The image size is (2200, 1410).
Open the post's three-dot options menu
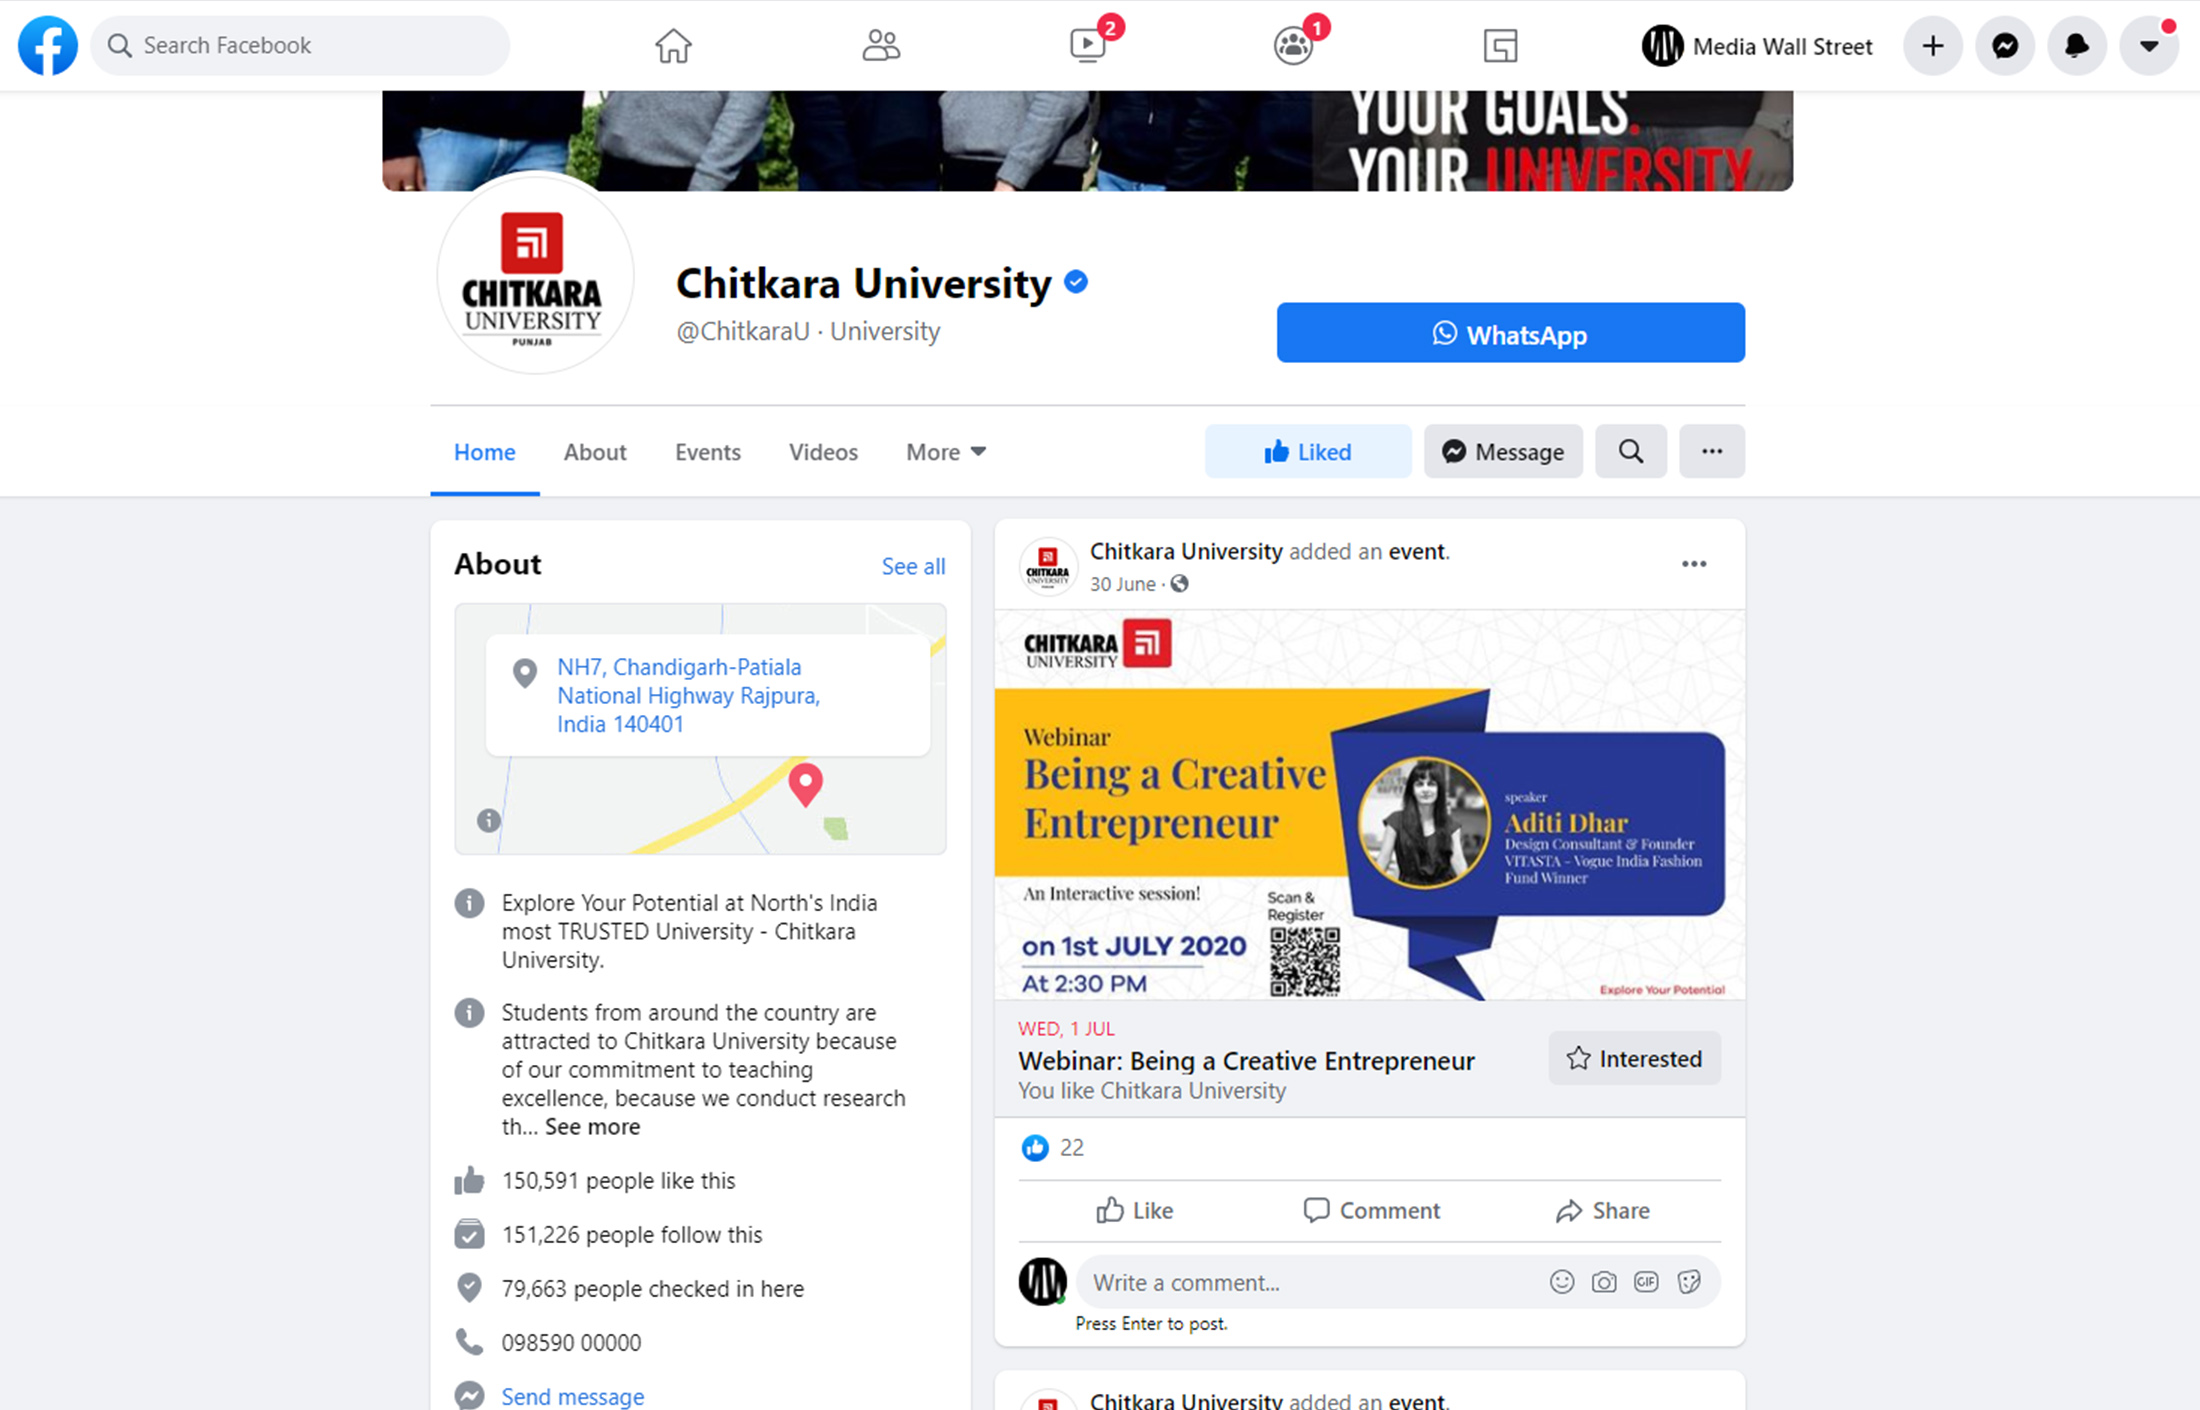pos(1694,564)
